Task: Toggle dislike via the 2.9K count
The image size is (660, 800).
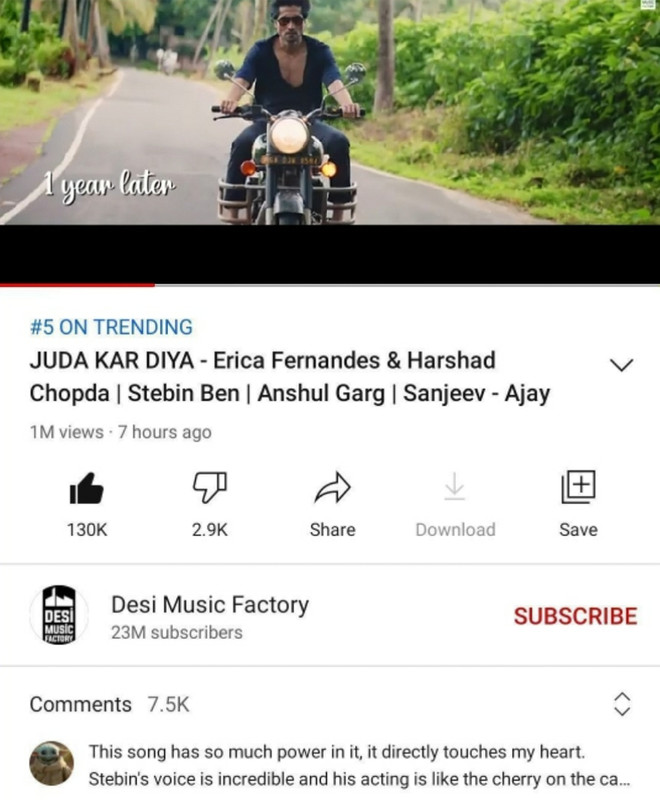Action: tap(210, 530)
